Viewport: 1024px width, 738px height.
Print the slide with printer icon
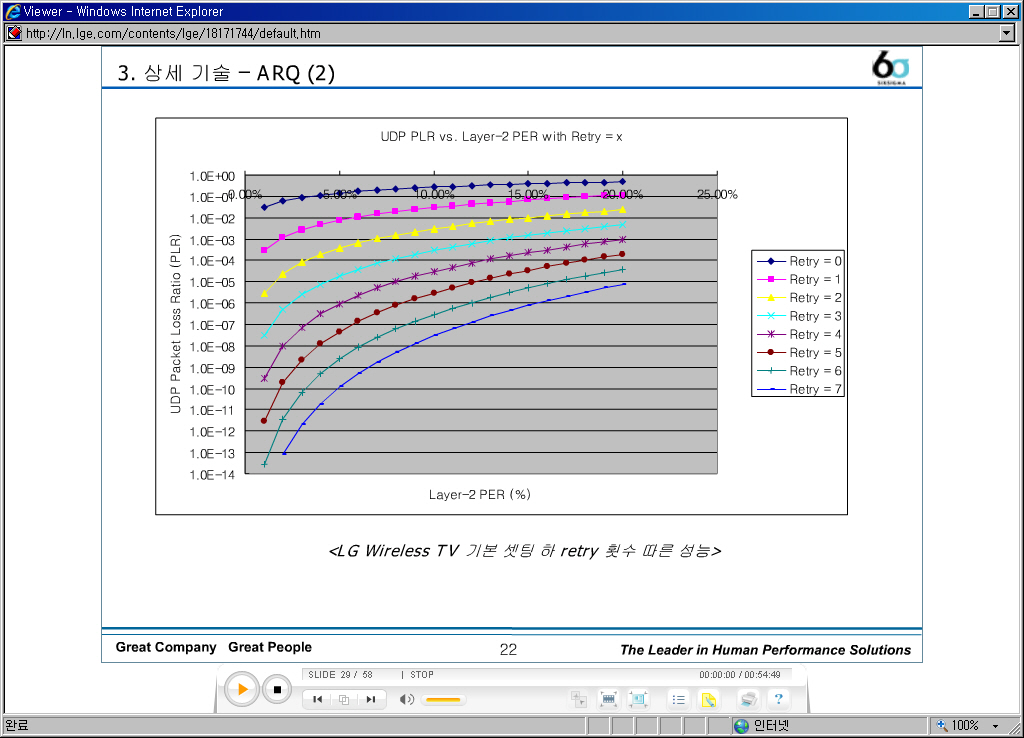[x=747, y=699]
